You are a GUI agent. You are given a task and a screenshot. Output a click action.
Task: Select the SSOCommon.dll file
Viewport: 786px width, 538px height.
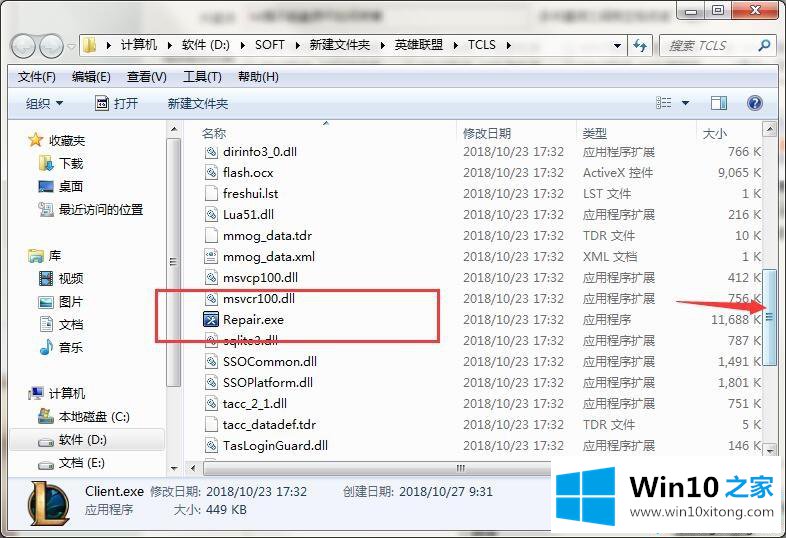pyautogui.click(x=270, y=362)
